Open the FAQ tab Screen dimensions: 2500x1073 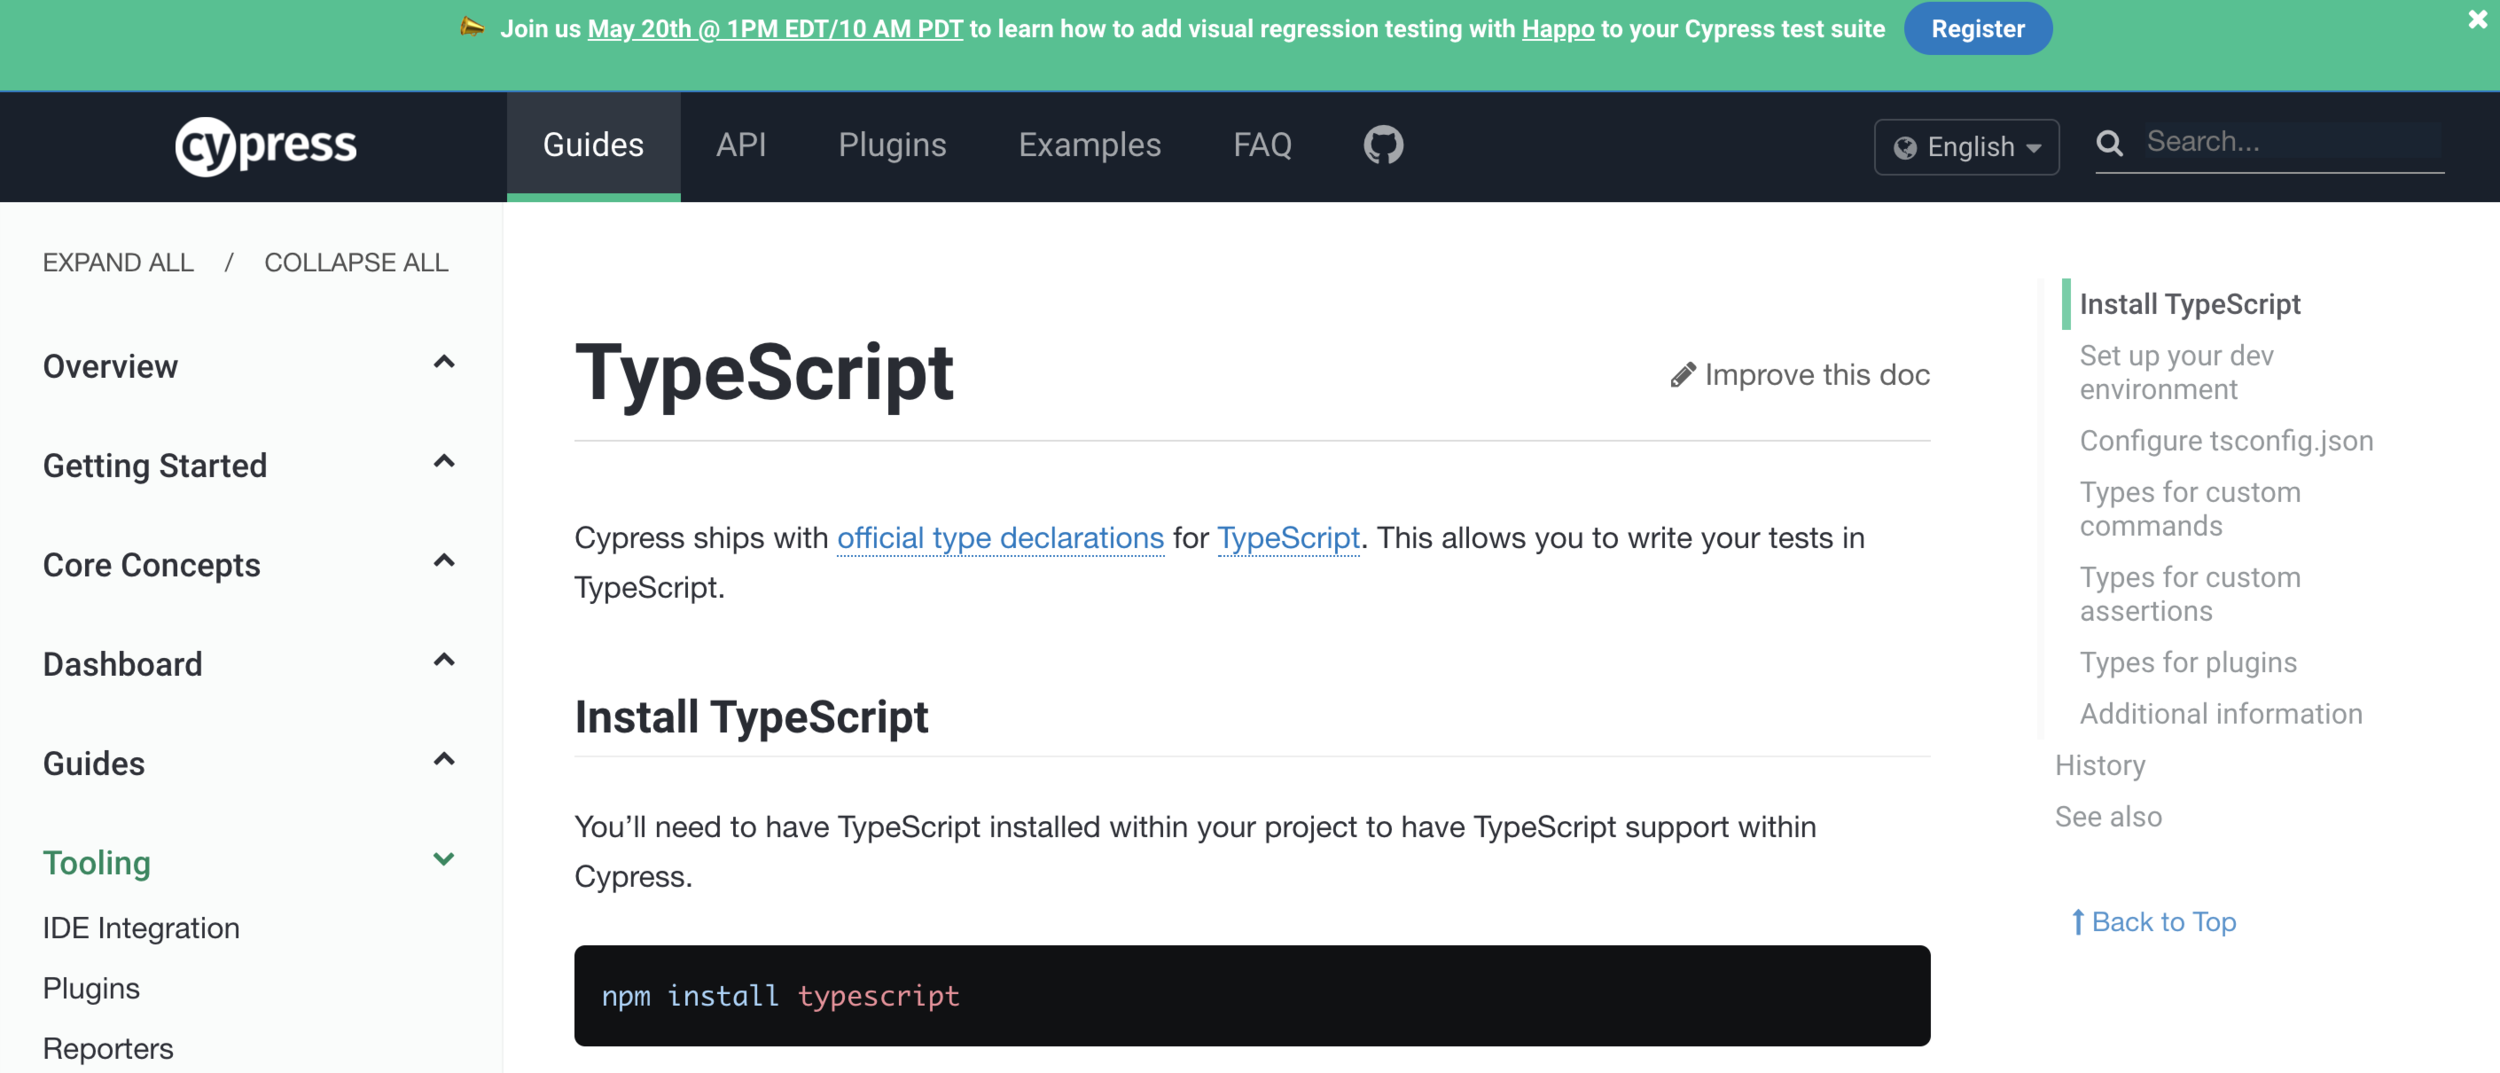[1262, 146]
